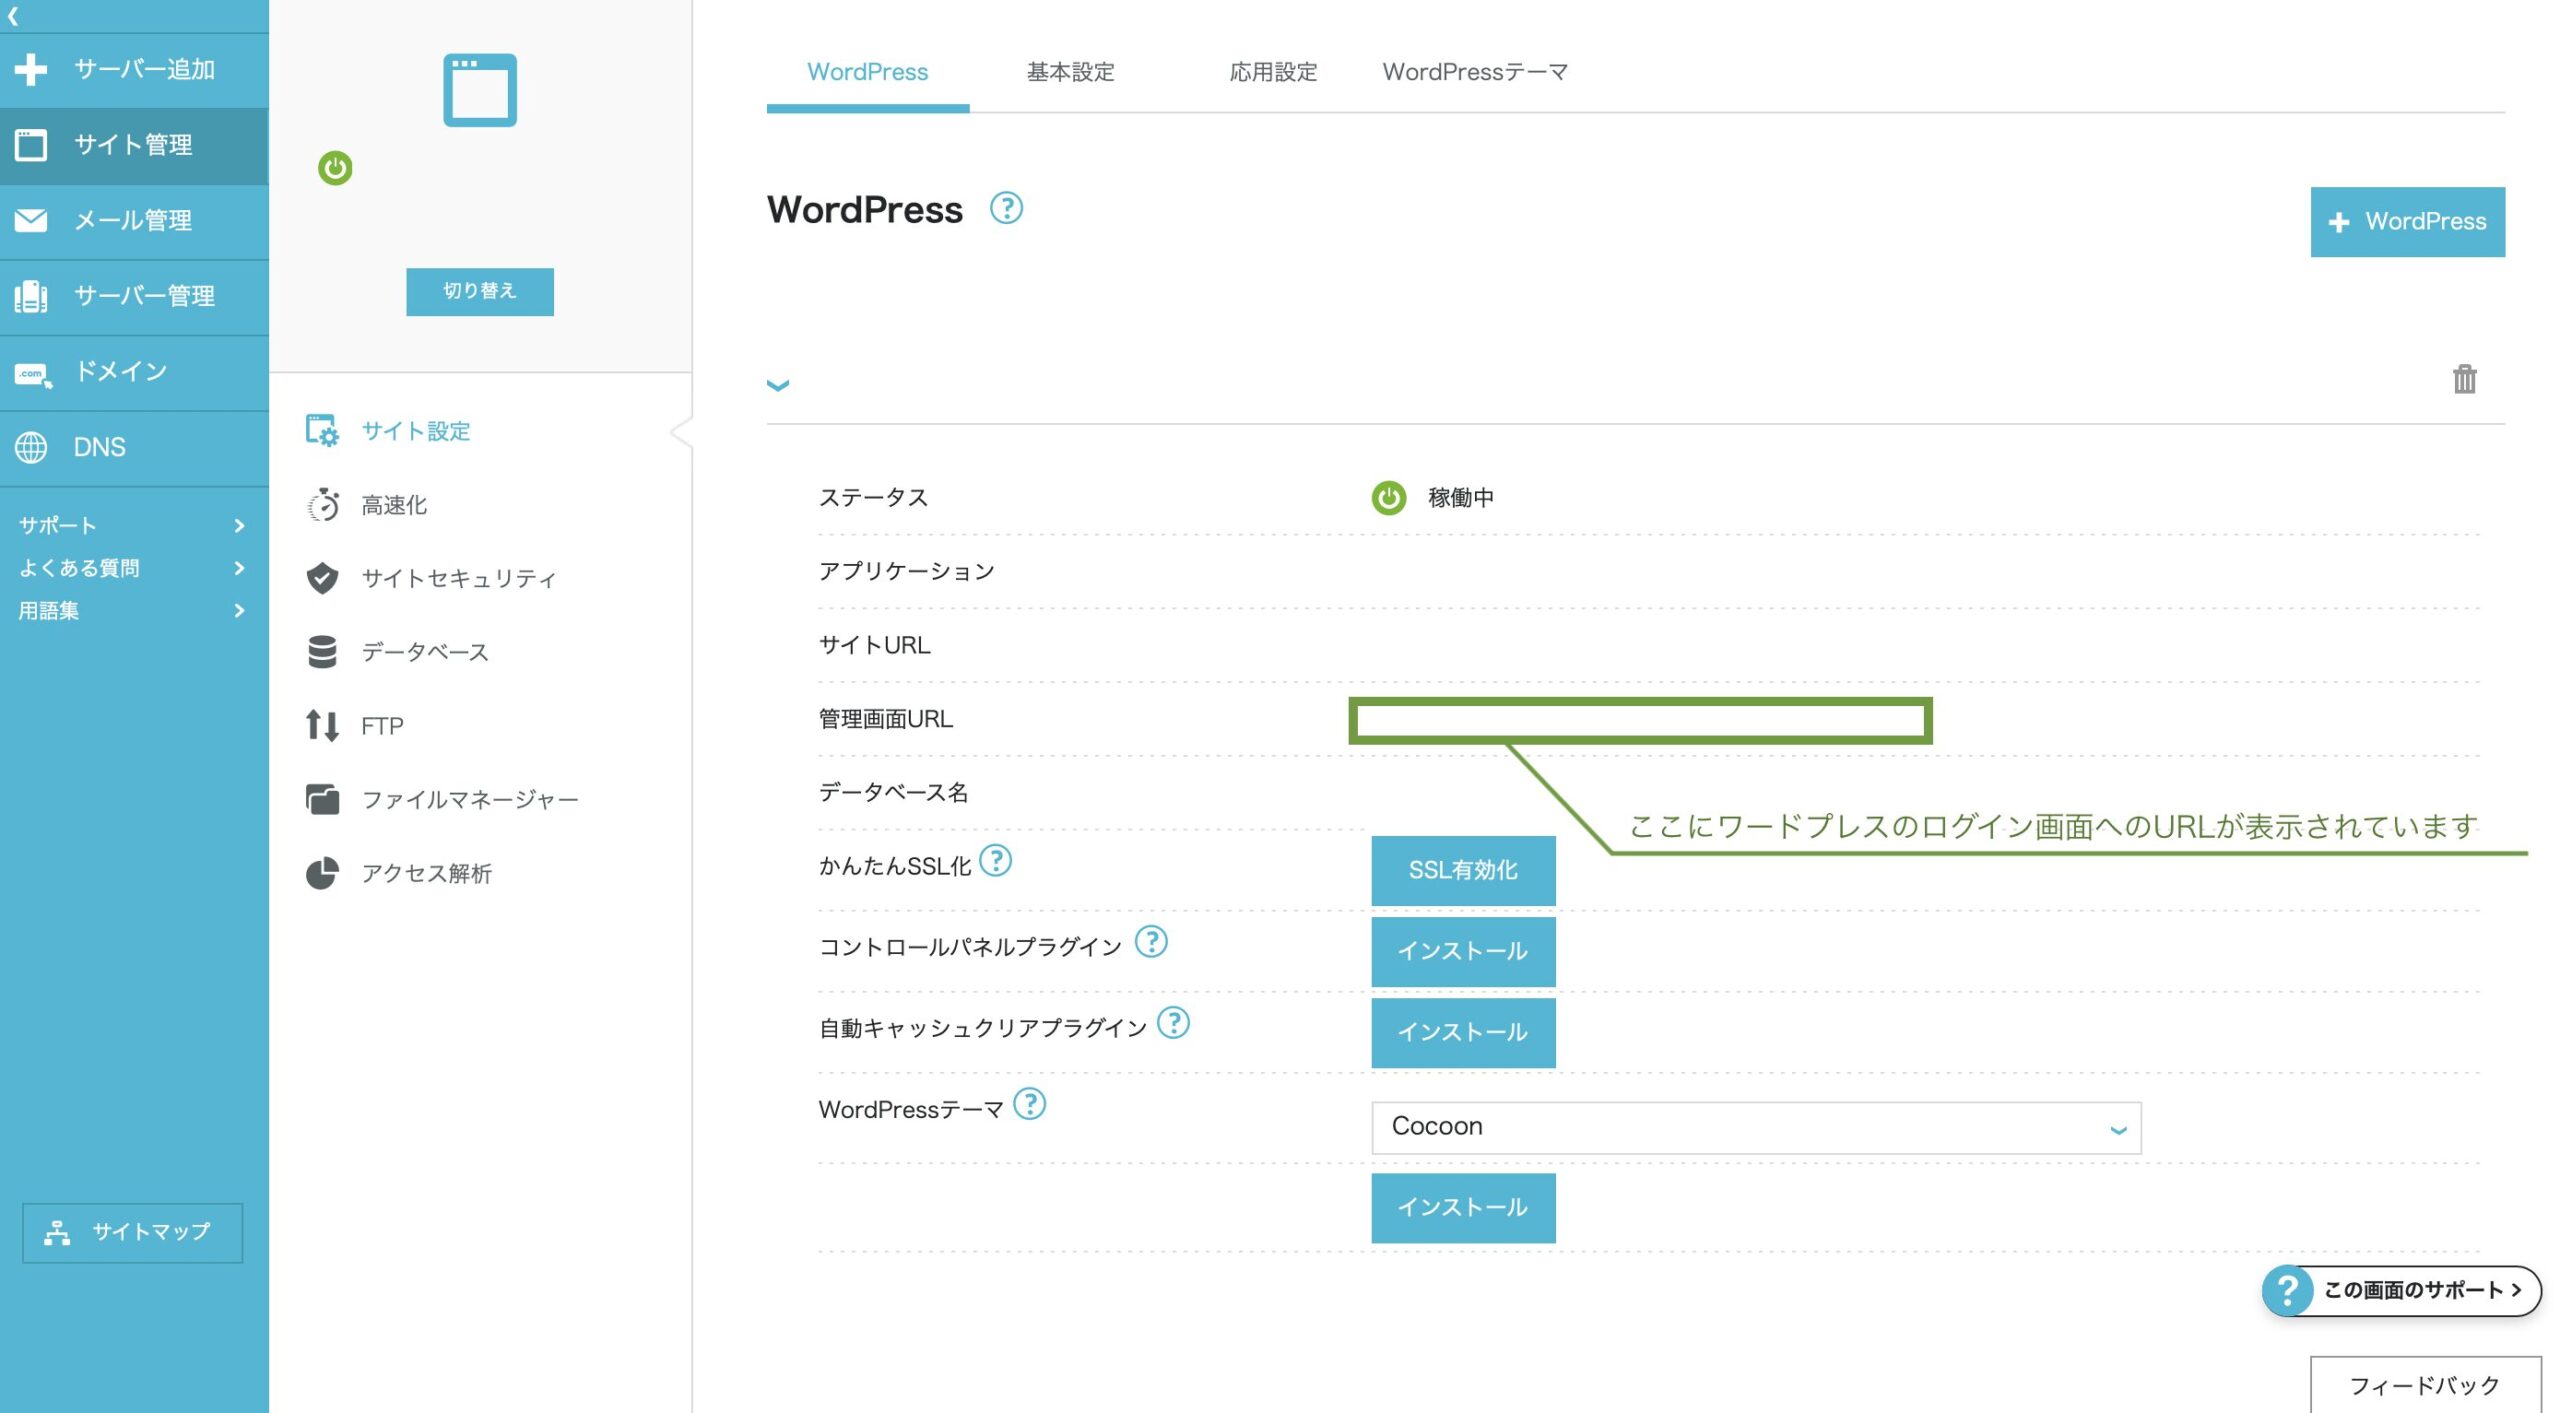Open この画面のサポート help button
This screenshot has width=2560, height=1413.
pyautogui.click(x=2401, y=1291)
